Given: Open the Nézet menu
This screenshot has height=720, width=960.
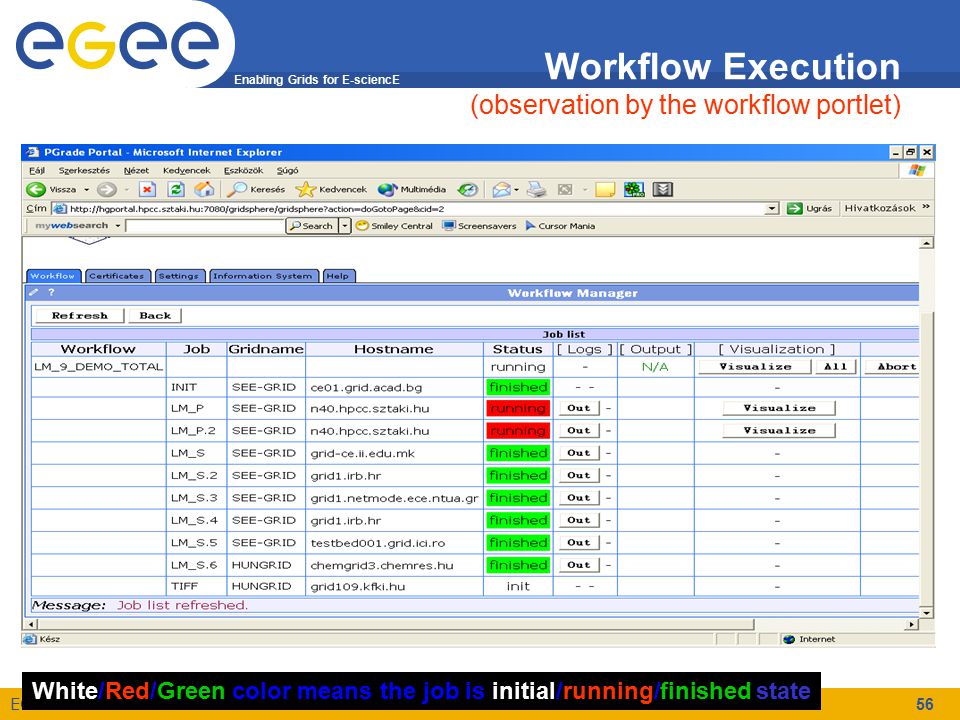Looking at the screenshot, I should (136, 170).
